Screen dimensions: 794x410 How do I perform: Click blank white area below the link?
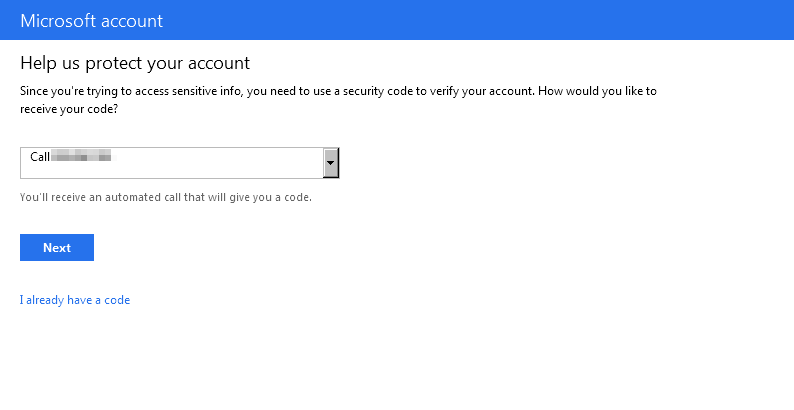point(400,360)
